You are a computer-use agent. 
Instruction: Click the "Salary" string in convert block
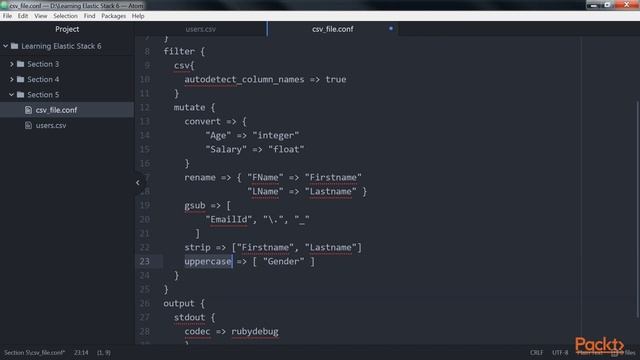226,149
